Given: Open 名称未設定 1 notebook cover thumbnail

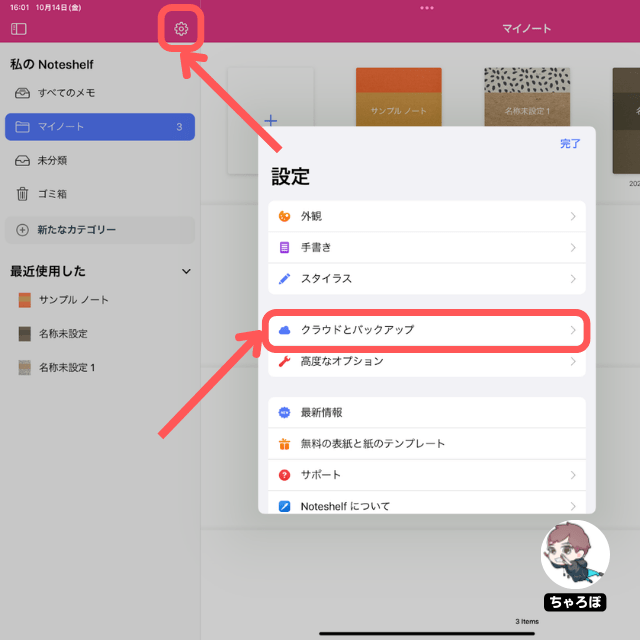Looking at the screenshot, I should 527,97.
